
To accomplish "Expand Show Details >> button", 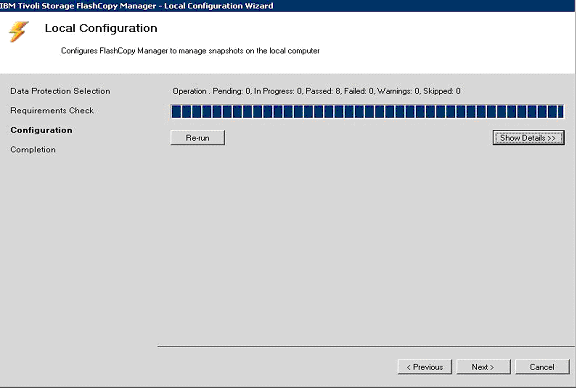I will click(x=529, y=138).
